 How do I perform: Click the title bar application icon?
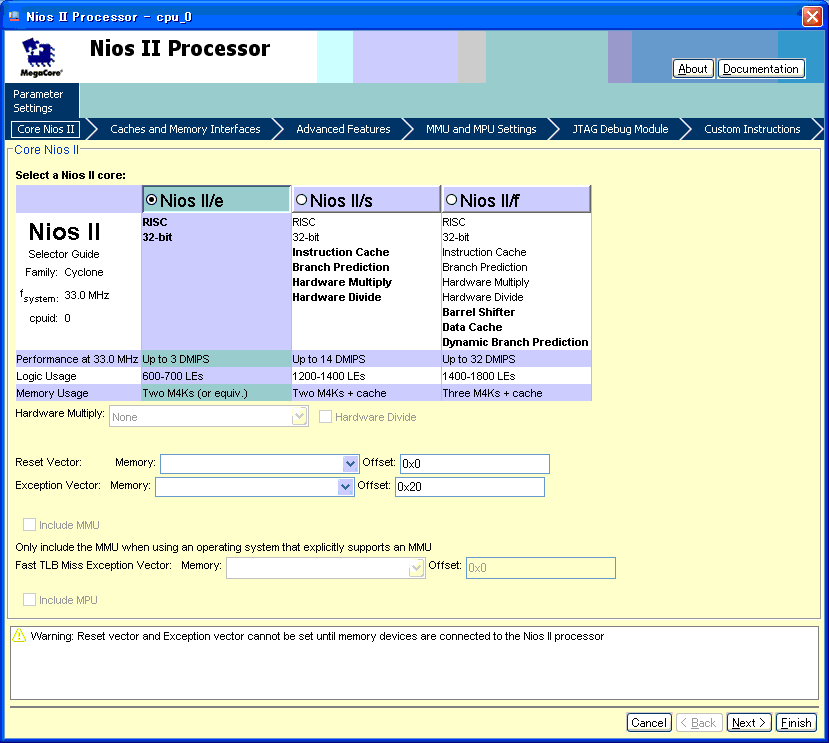click(14, 16)
